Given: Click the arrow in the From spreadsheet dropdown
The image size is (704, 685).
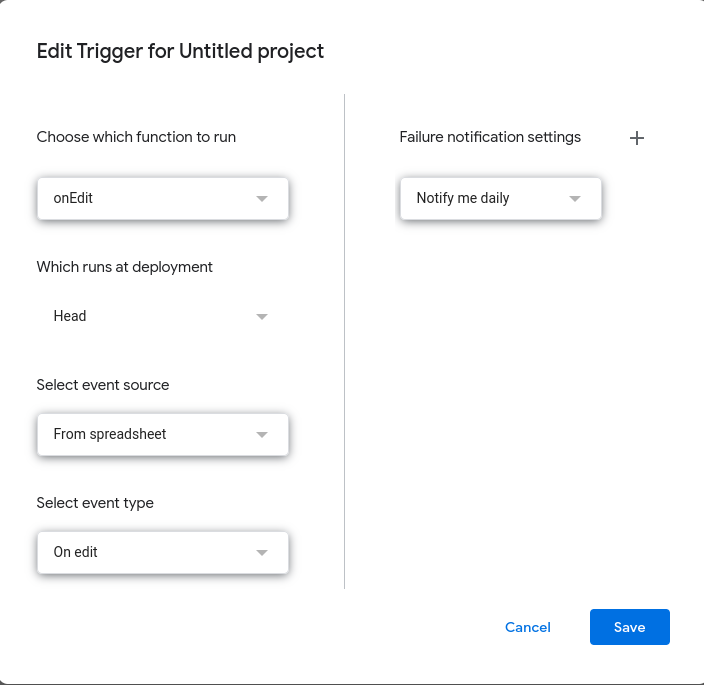Looking at the screenshot, I should coord(262,434).
